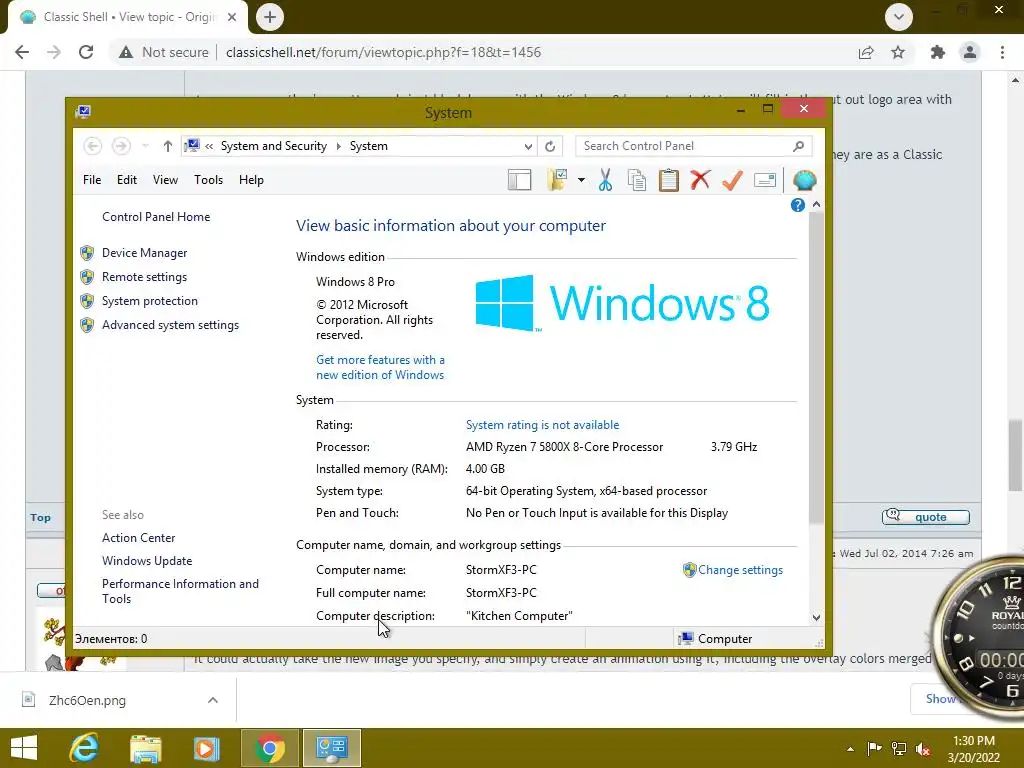Click Chrome back arrow
Image resolution: width=1024 pixels, height=768 pixels.
coord(22,52)
